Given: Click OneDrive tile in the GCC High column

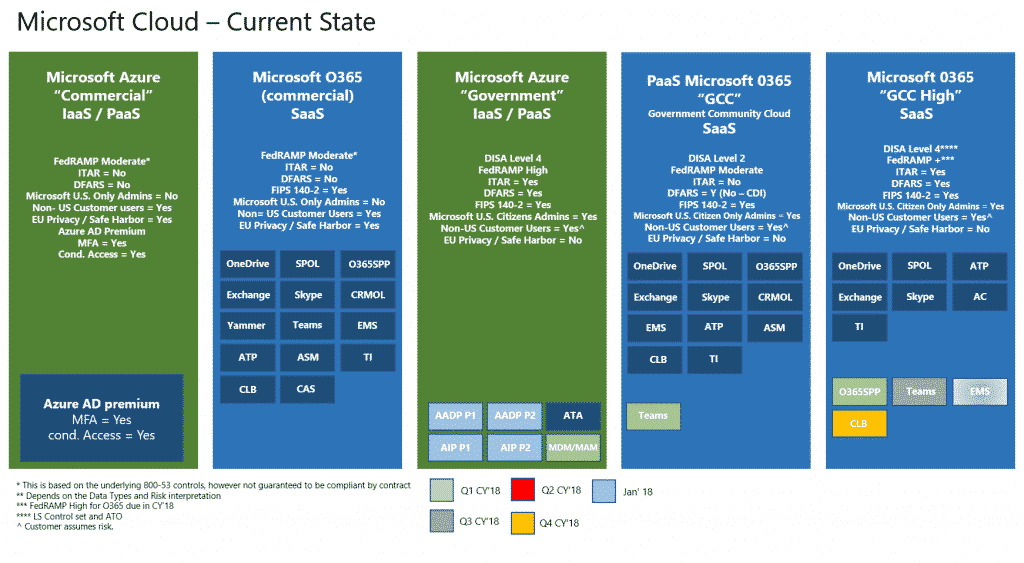Looking at the screenshot, I should 859,266.
